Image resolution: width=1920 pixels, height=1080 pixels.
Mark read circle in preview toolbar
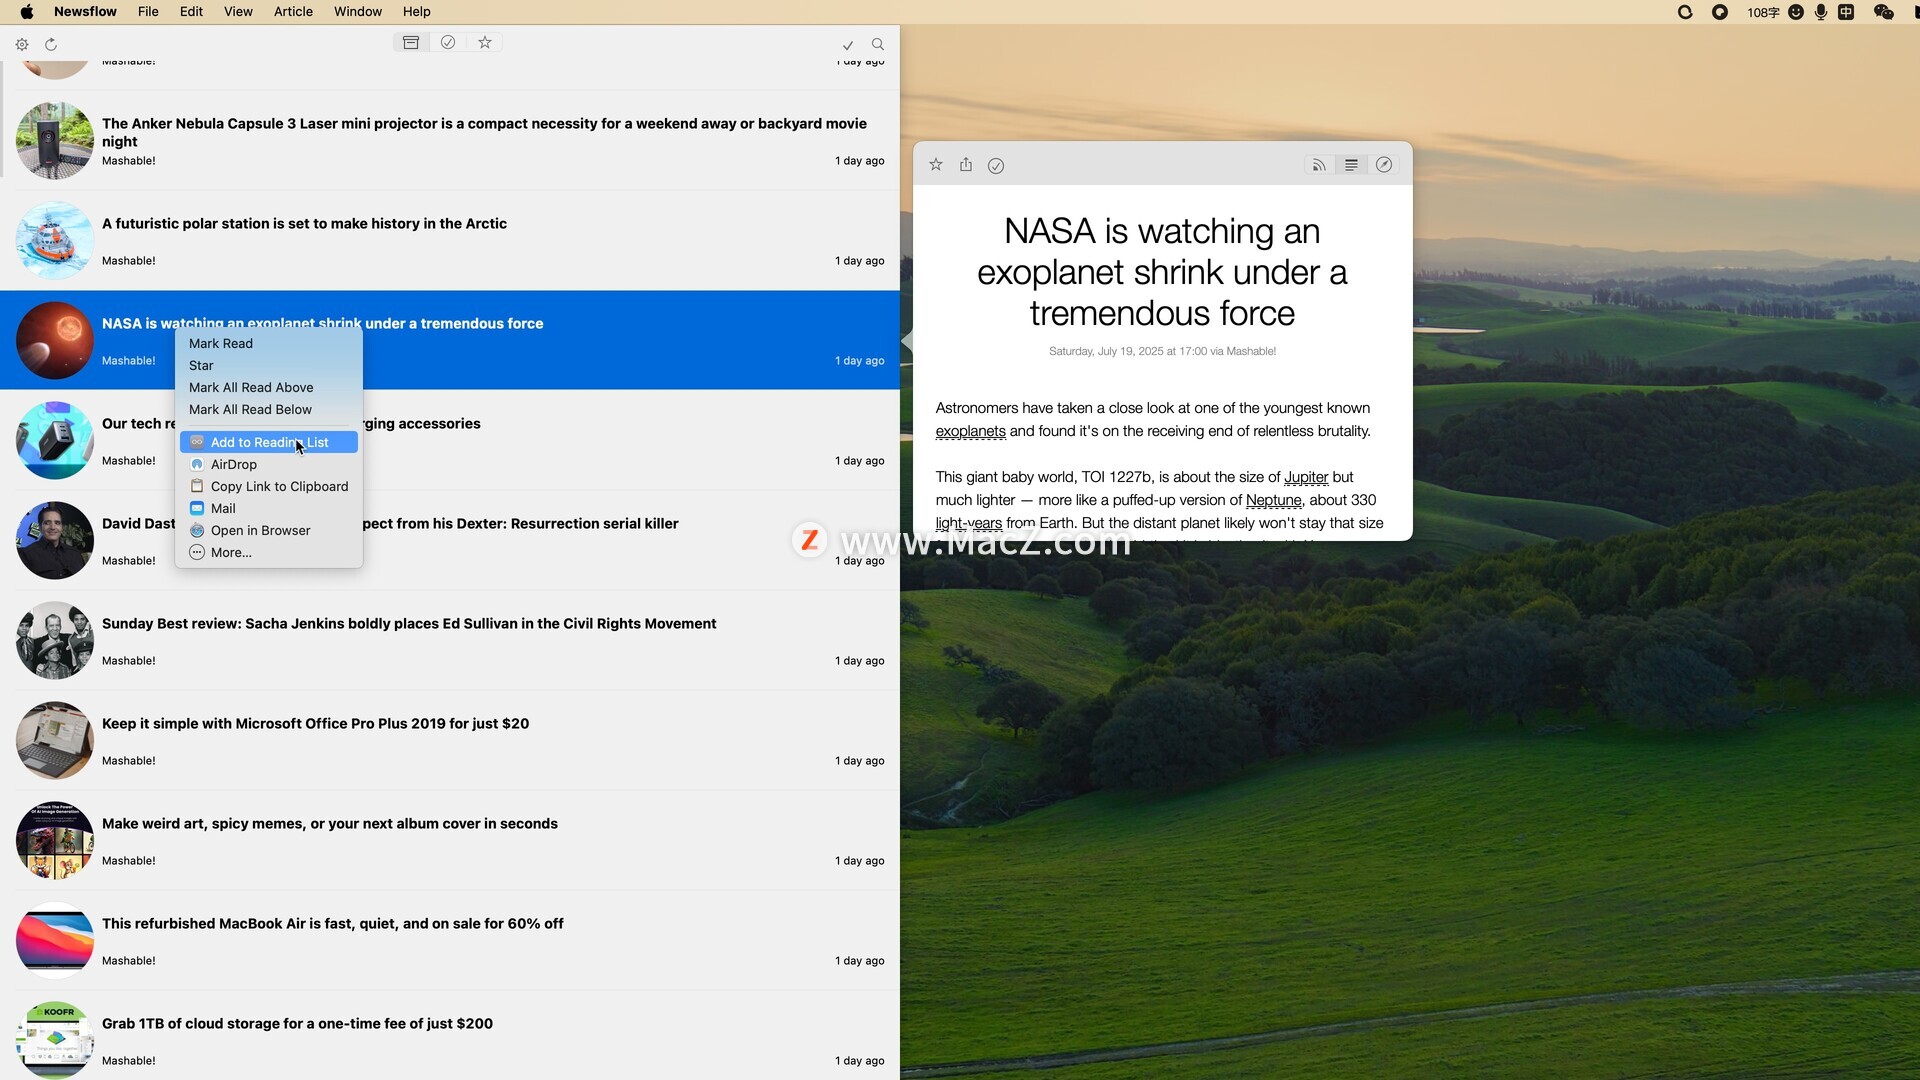click(x=996, y=166)
